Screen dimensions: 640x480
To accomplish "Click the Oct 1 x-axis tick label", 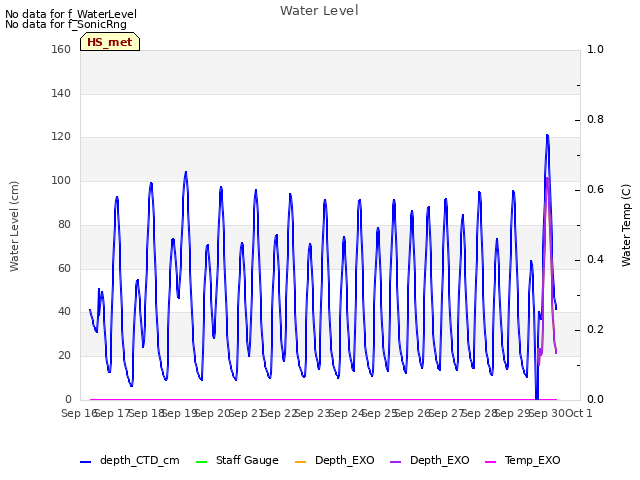I will click(578, 413).
